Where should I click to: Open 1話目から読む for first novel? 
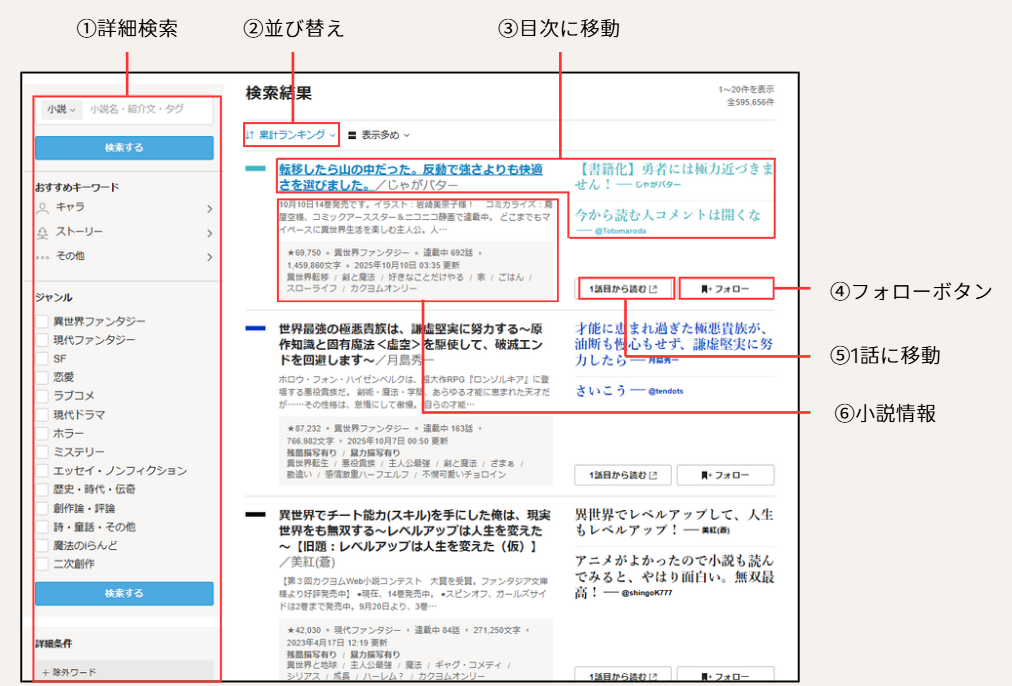[625, 289]
